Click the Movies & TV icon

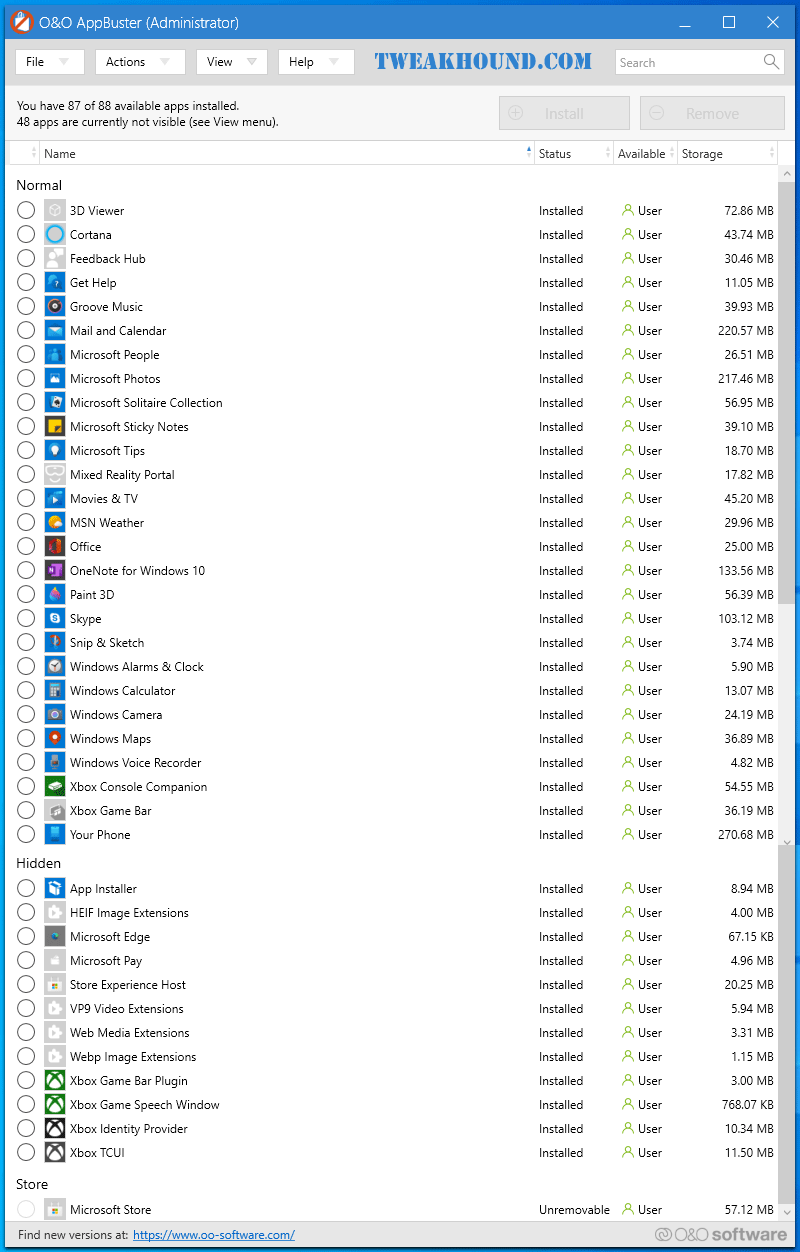pyautogui.click(x=55, y=499)
